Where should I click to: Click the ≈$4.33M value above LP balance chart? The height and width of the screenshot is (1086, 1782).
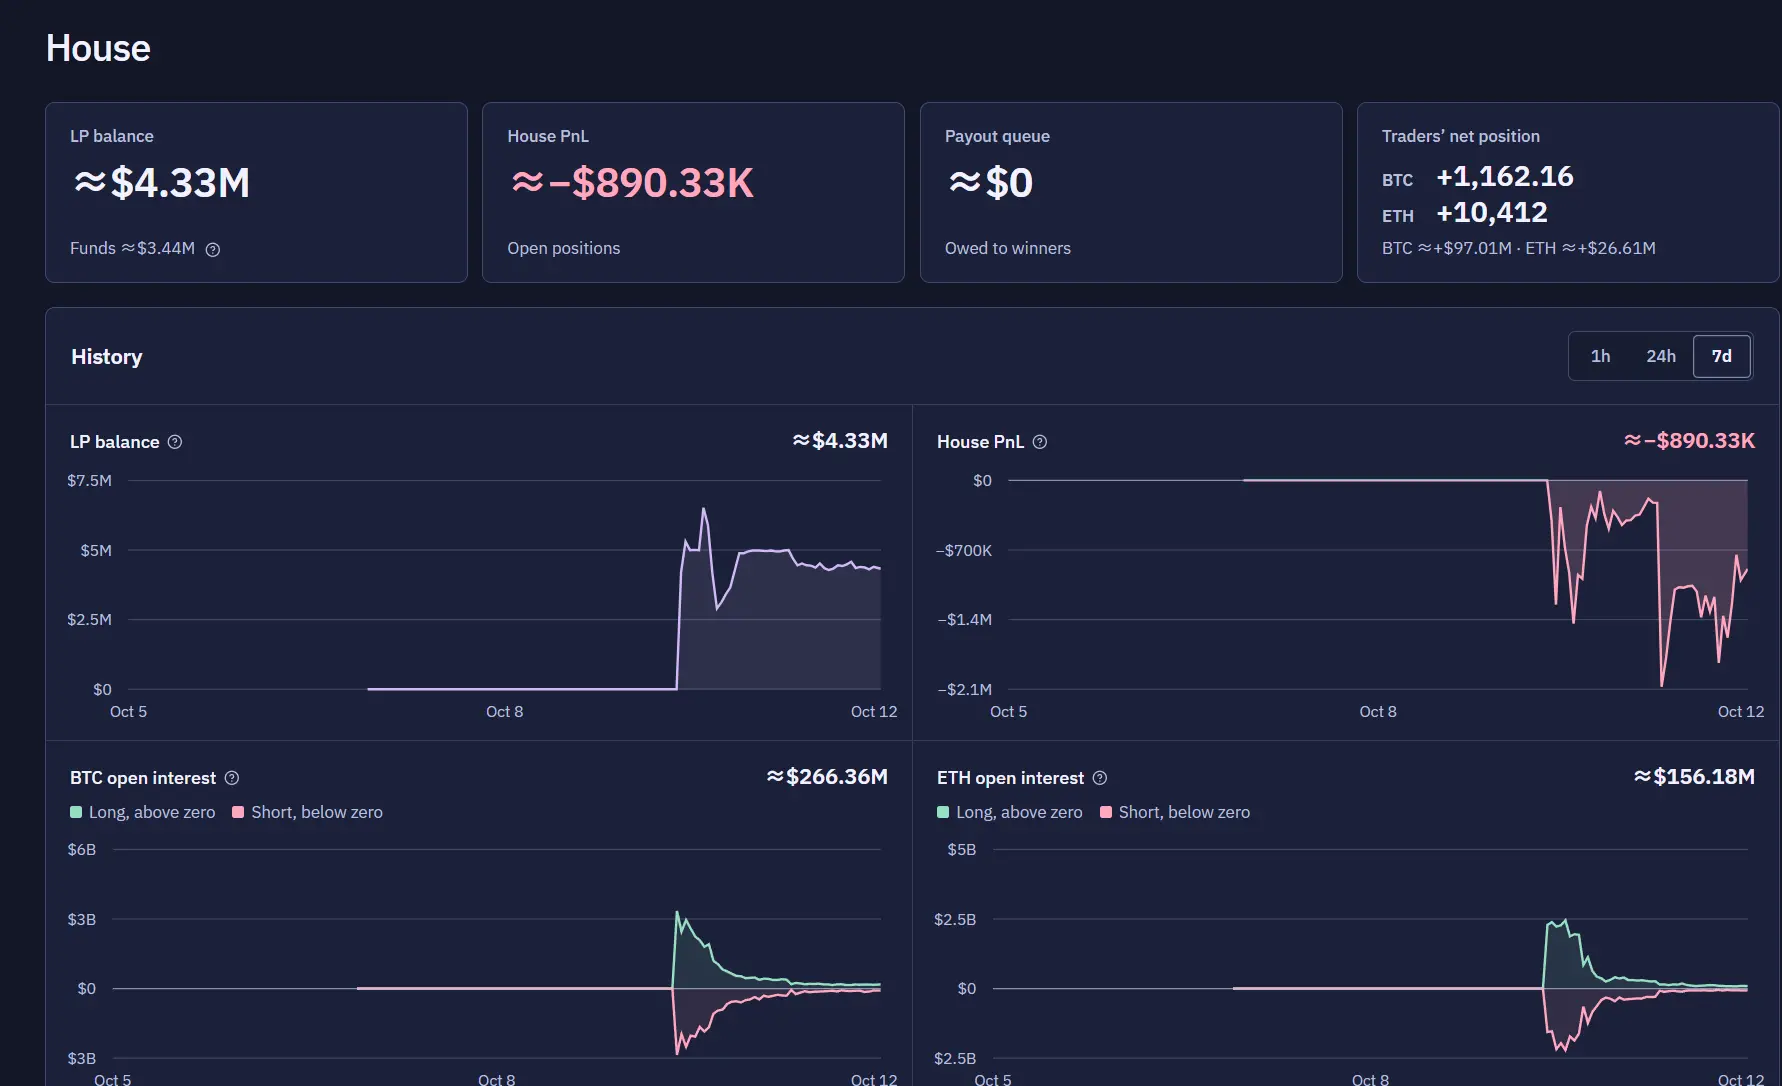(x=840, y=441)
